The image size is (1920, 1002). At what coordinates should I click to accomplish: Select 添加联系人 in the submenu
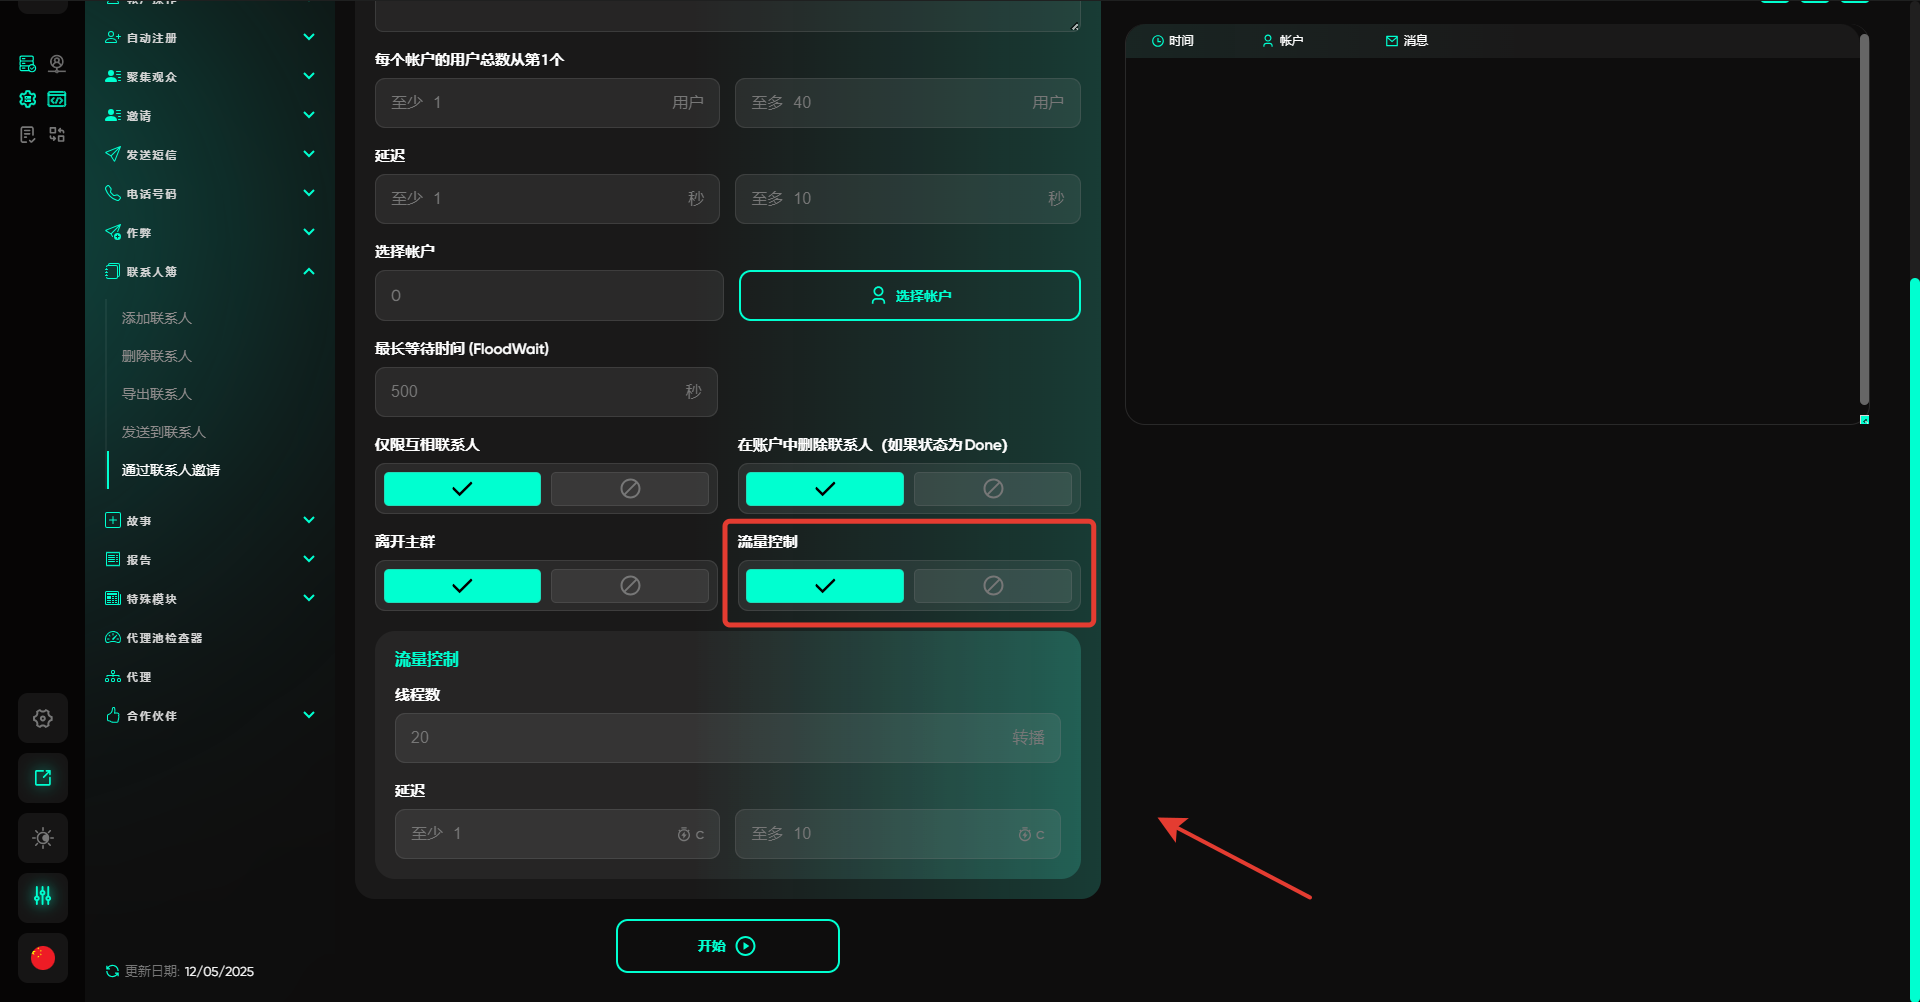tap(157, 318)
